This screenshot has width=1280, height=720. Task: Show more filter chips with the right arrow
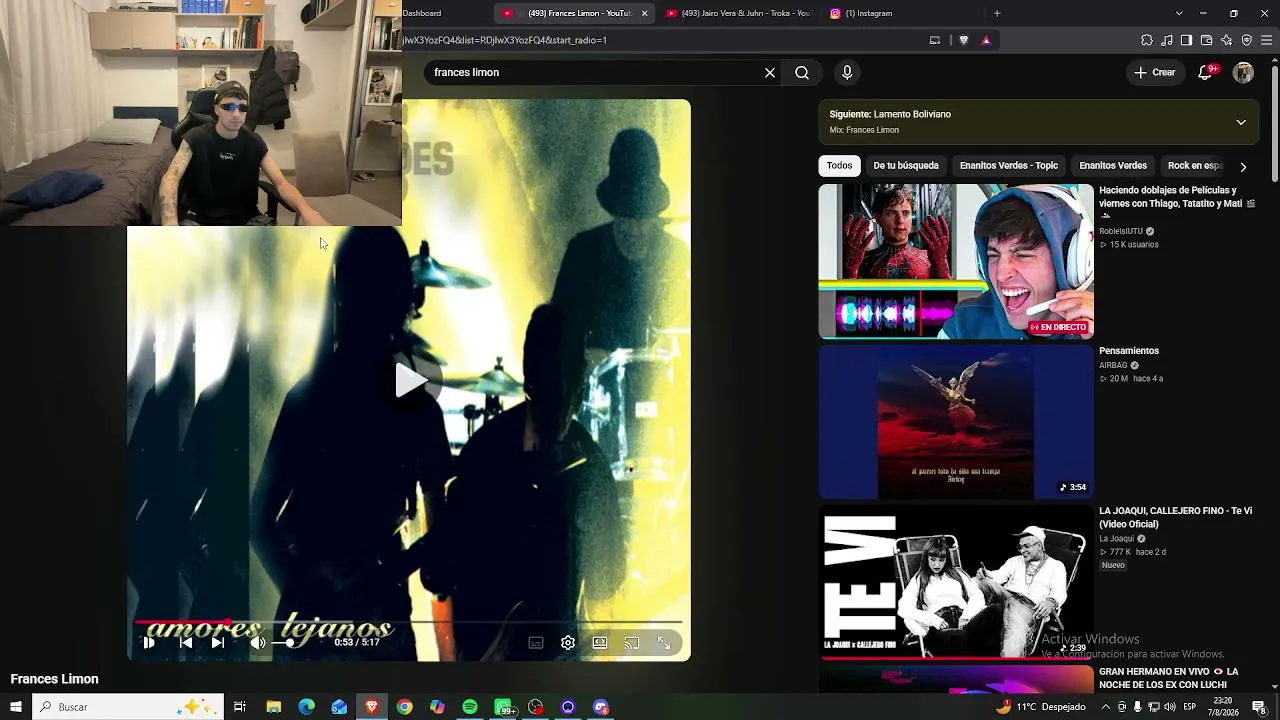point(1243,167)
